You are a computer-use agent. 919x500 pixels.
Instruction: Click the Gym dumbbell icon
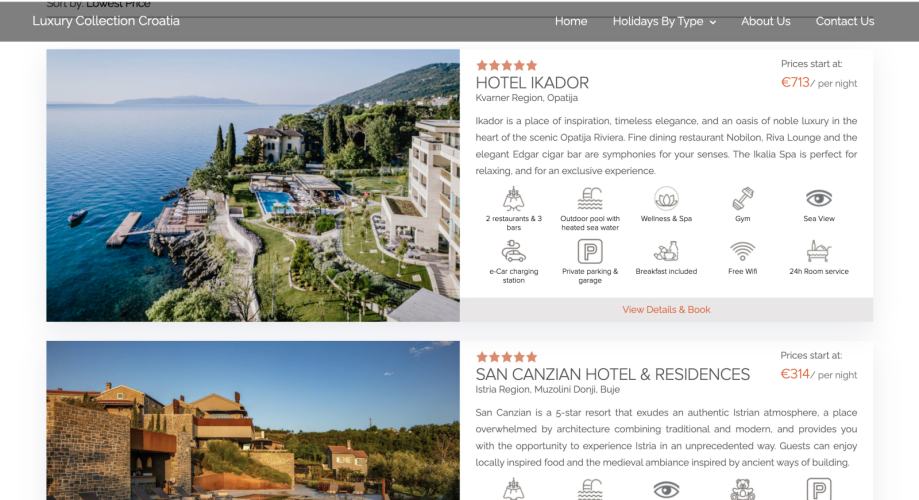click(x=743, y=199)
